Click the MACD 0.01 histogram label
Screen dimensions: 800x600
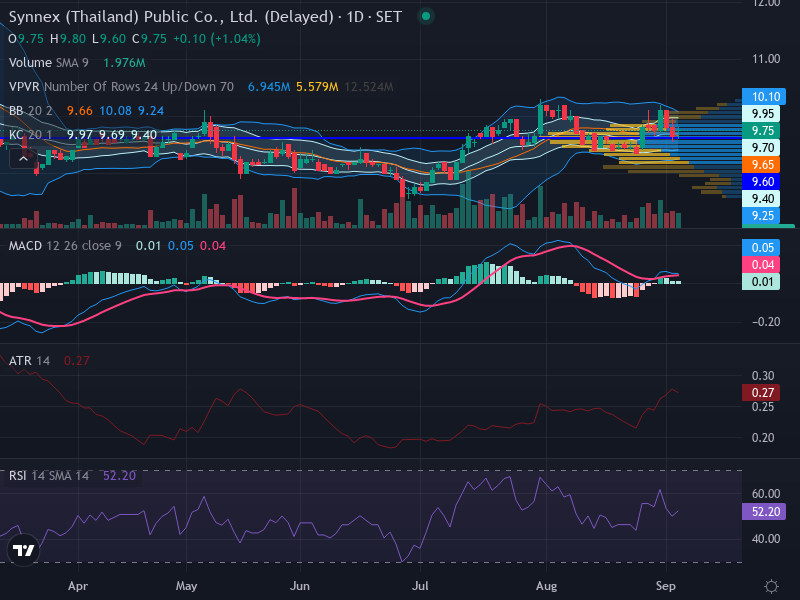761,282
